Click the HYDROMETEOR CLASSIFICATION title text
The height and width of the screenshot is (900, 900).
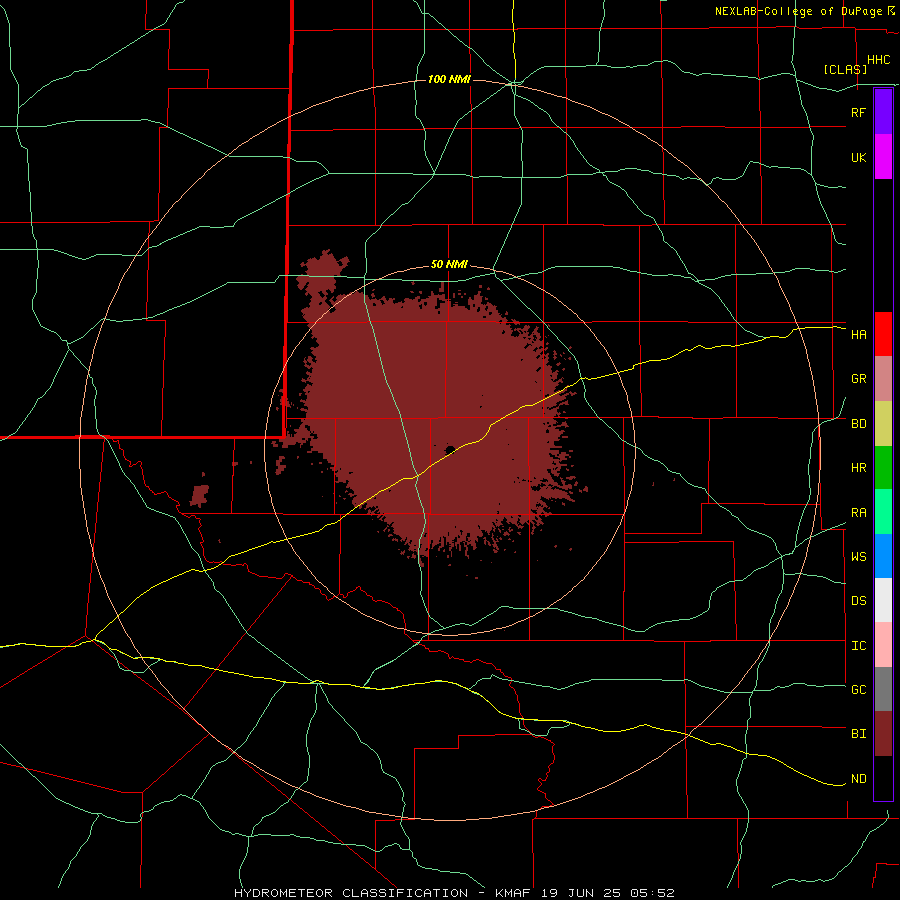pyautogui.click(x=351, y=893)
